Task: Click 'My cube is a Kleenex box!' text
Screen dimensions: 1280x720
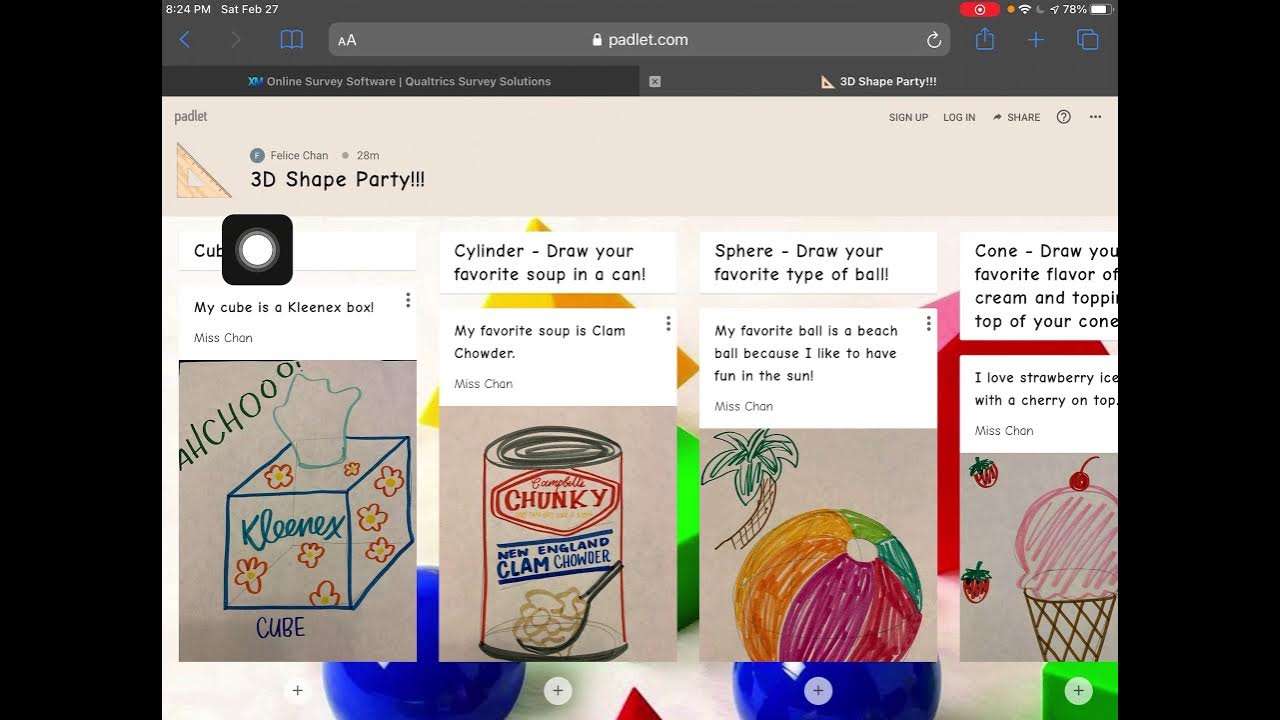Action: [284, 308]
